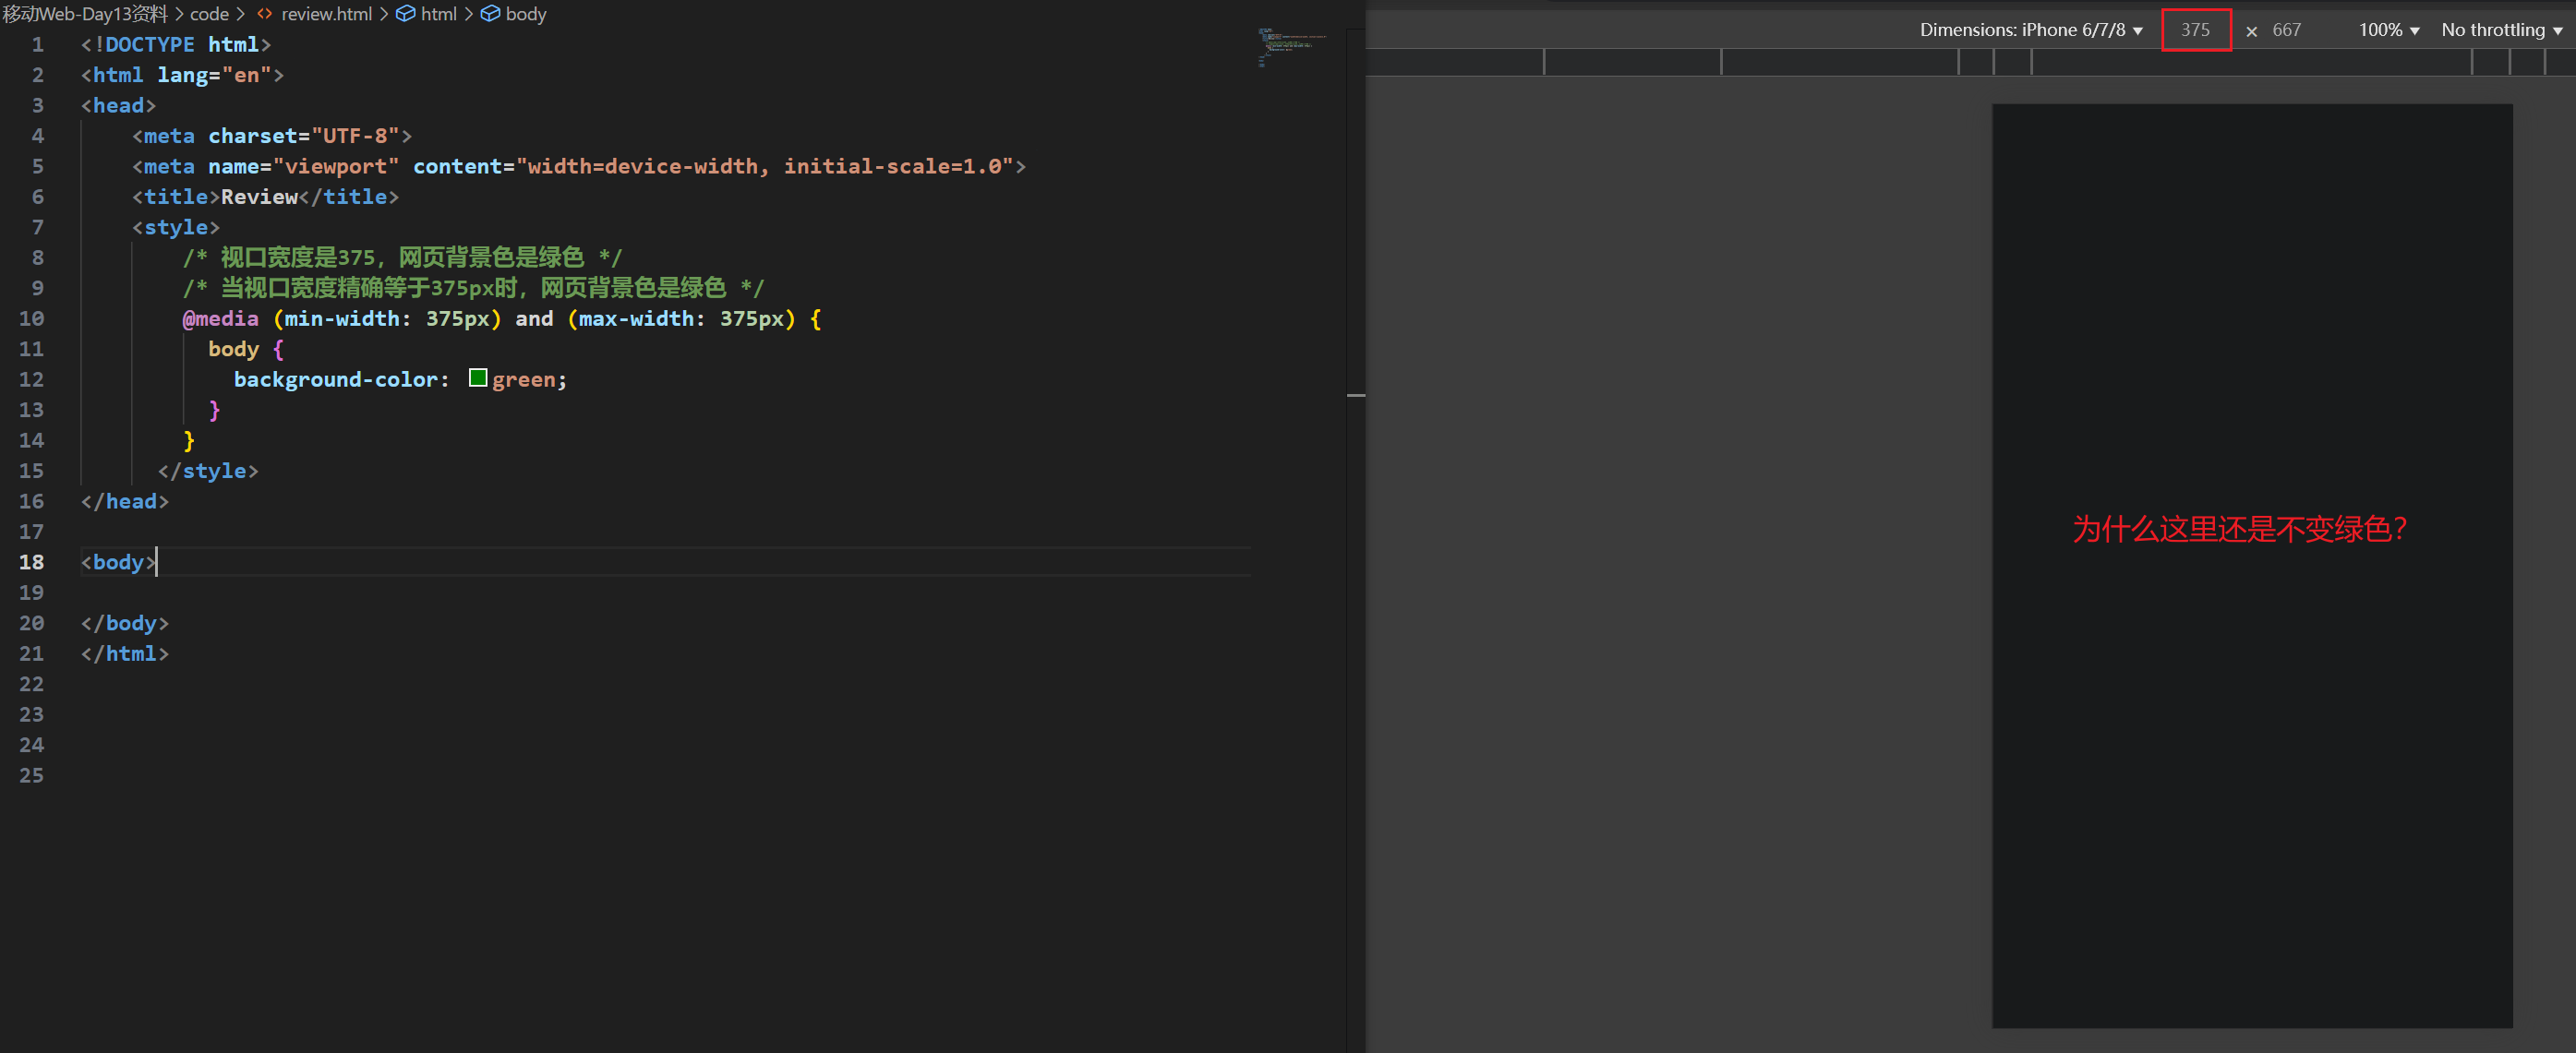Screen dimensions: 2576x1053
Task: Click line number 10 in the gutter
Action: [31, 318]
